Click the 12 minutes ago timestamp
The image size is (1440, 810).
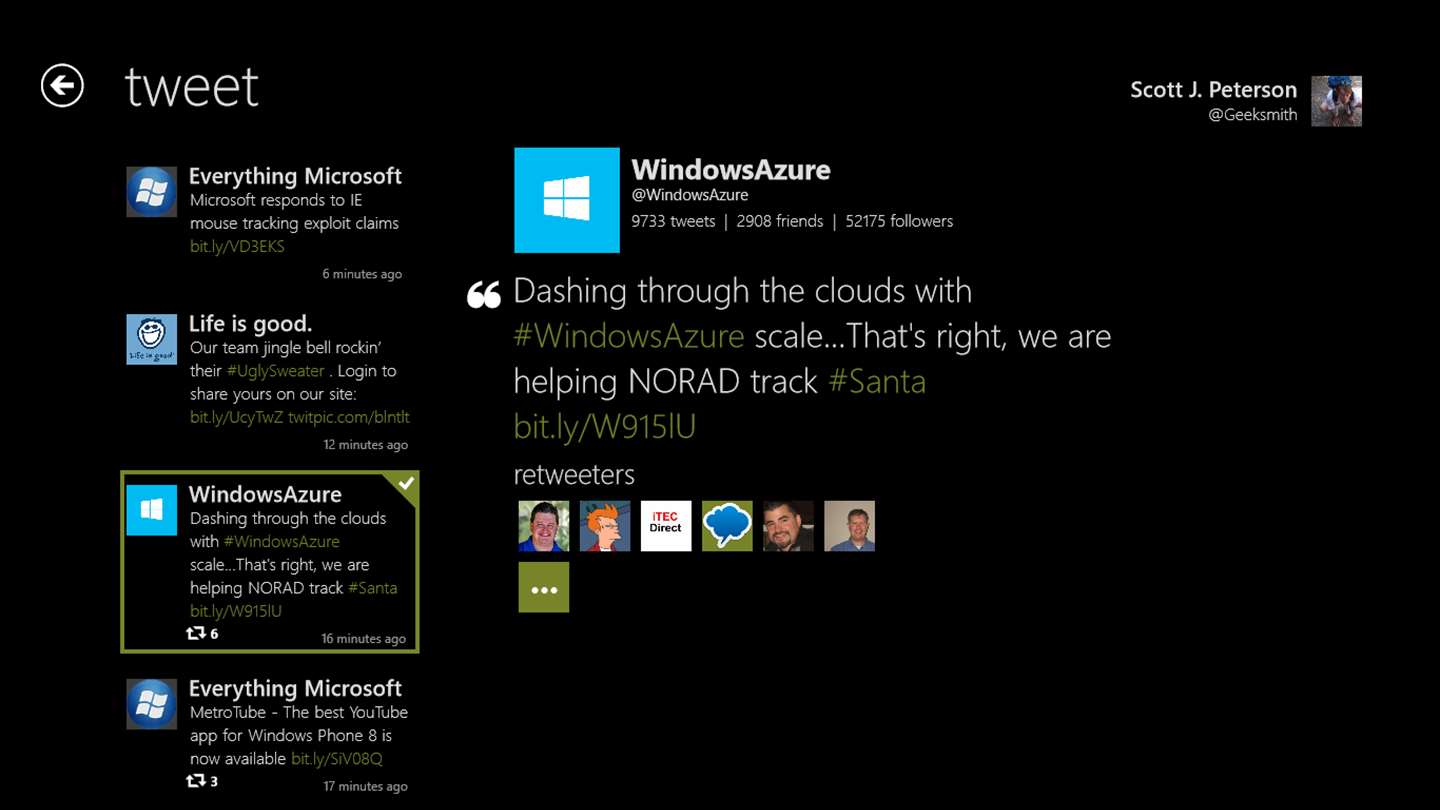point(365,445)
